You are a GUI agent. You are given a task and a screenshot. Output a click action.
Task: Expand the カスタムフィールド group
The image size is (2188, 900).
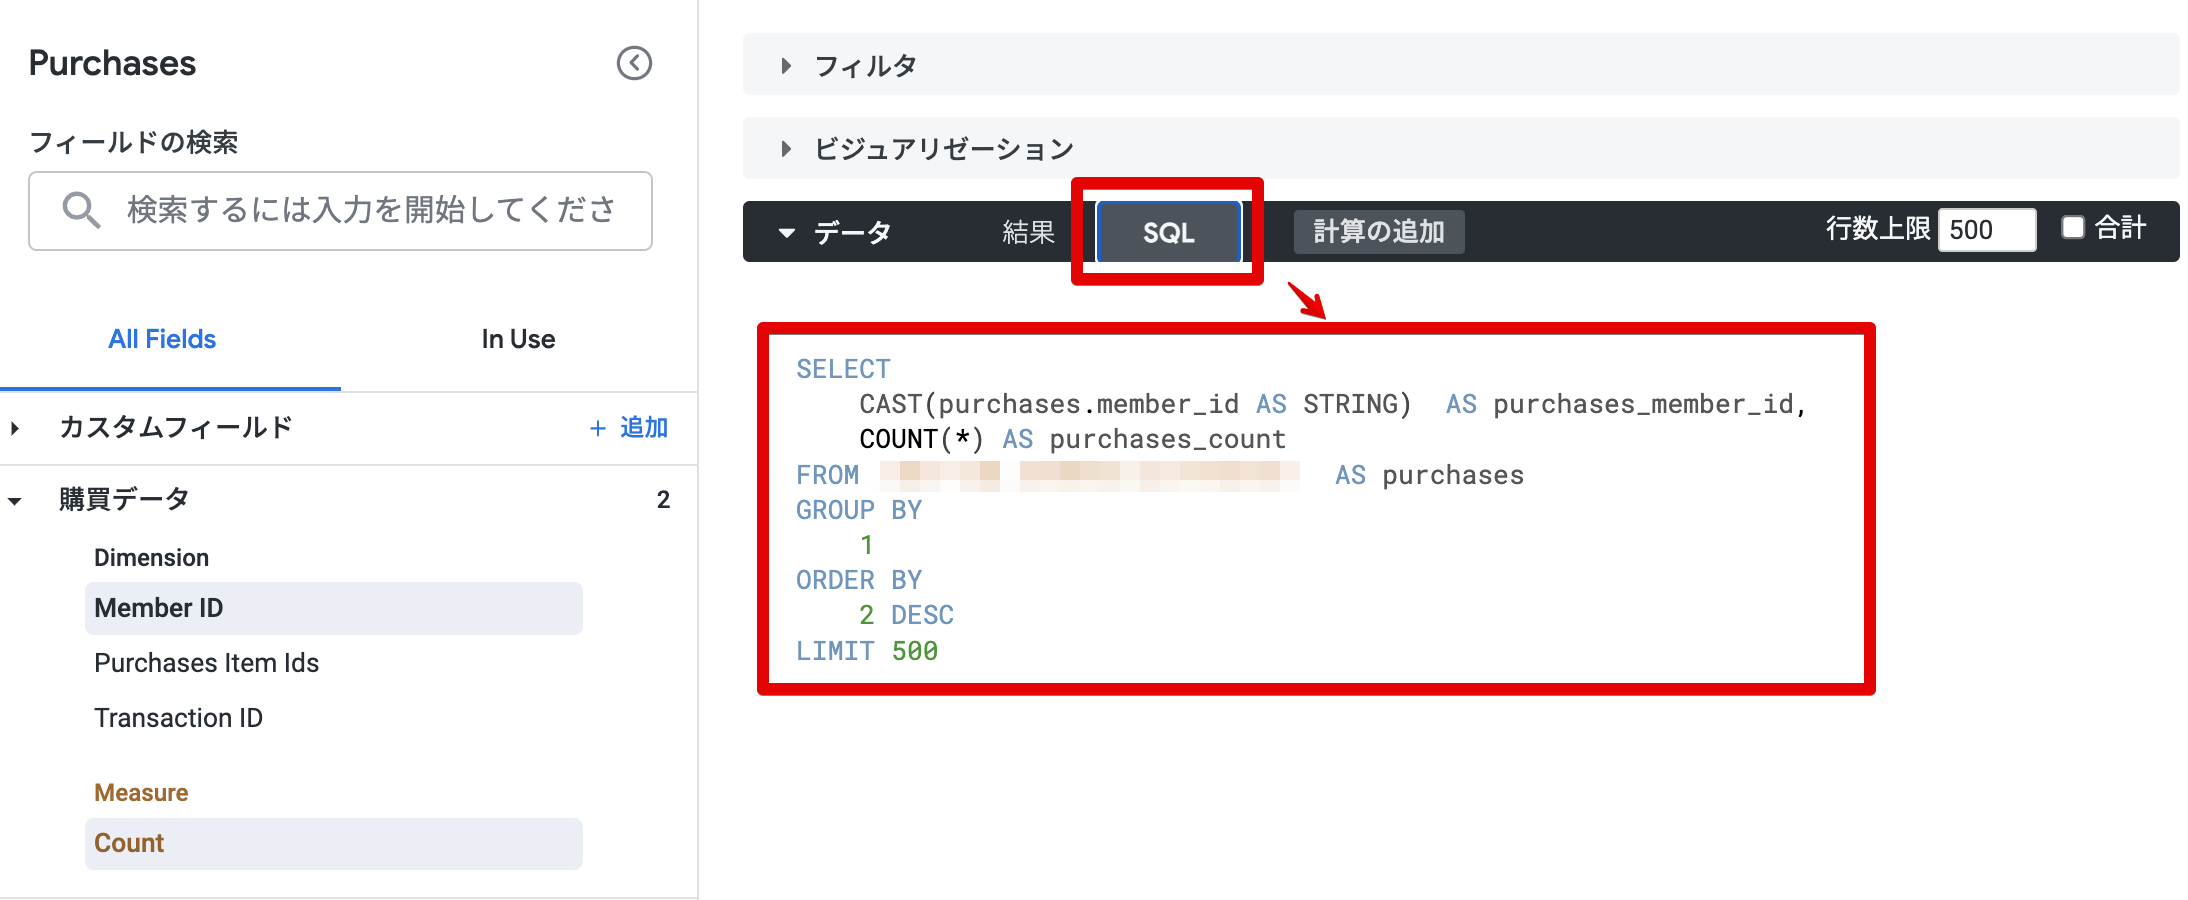tap(15, 428)
